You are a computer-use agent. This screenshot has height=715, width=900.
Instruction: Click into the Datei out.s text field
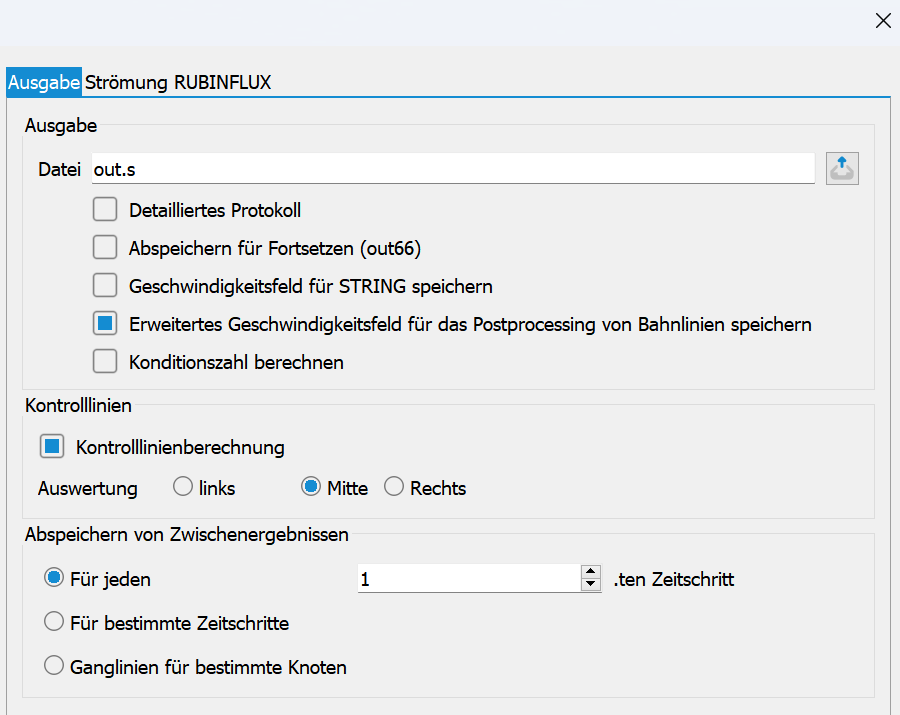450,169
